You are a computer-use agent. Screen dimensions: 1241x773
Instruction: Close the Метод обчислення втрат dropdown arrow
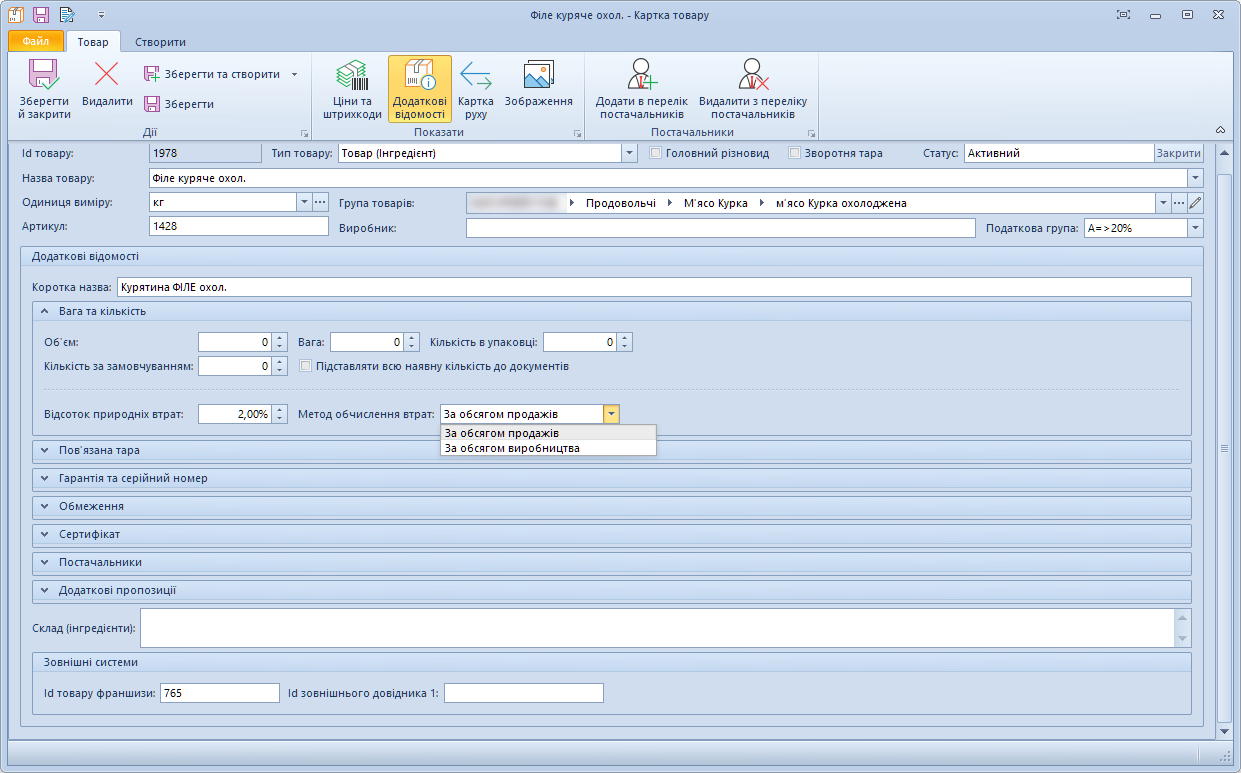[612, 414]
